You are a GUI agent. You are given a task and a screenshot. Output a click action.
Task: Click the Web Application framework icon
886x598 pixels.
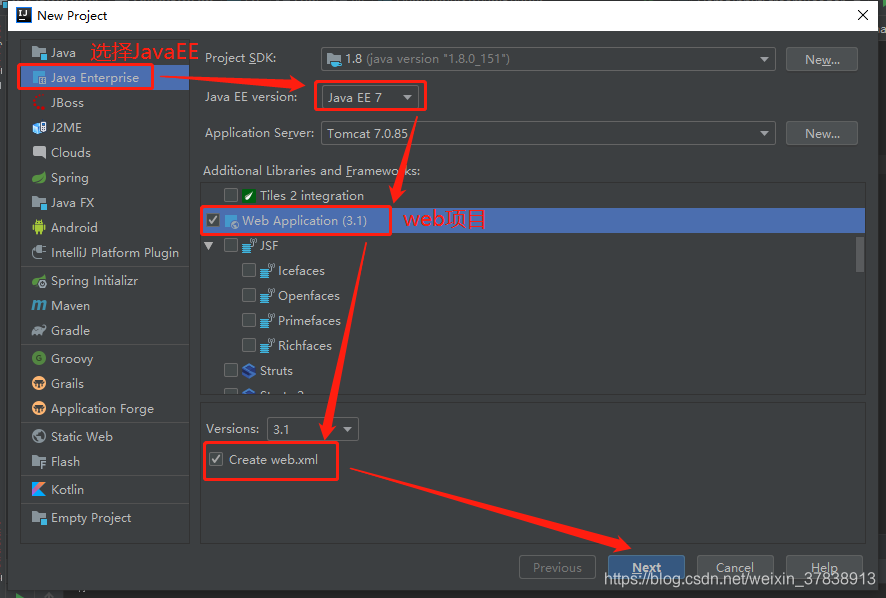pos(232,221)
